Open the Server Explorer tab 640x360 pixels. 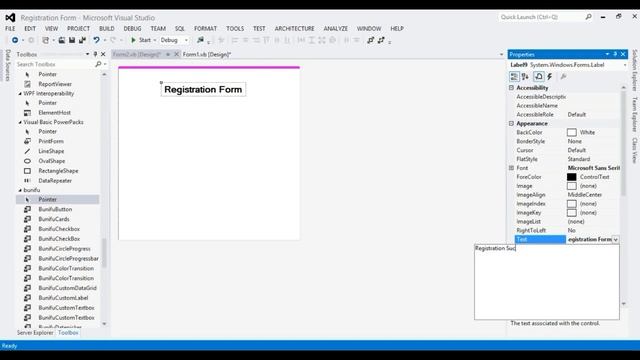pyautogui.click(x=35, y=333)
